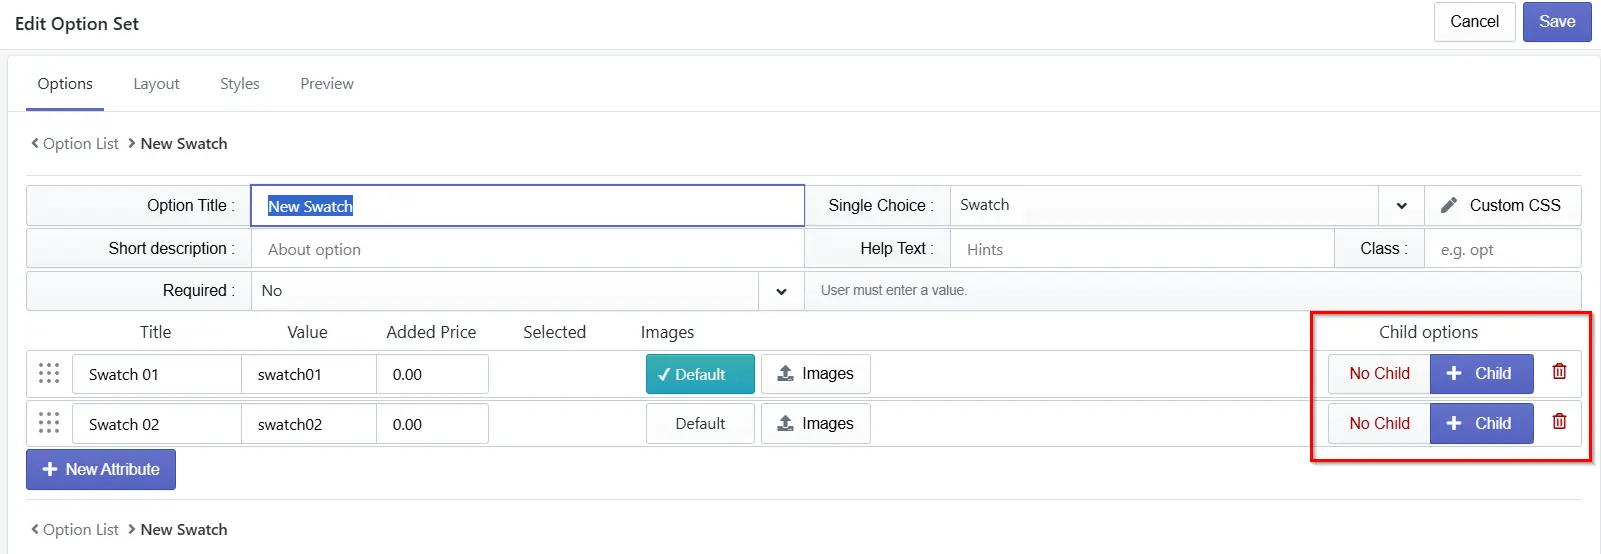Switch to the Styles tab
This screenshot has height=554, width=1601.
240,84
